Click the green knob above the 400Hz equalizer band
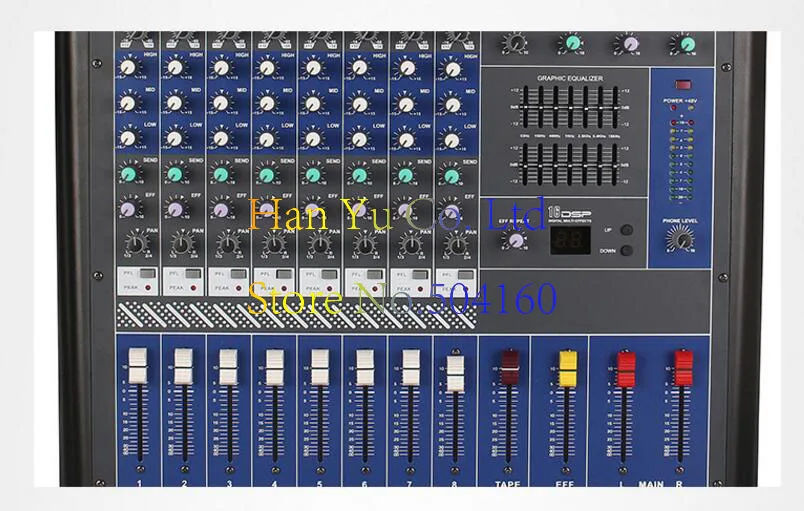This screenshot has height=511, width=804. tap(572, 43)
